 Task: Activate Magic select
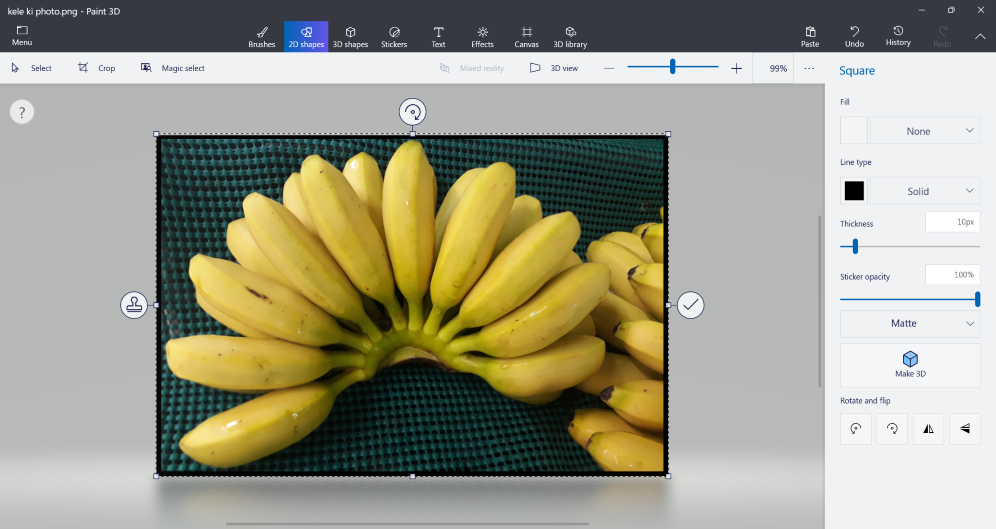click(x=173, y=68)
